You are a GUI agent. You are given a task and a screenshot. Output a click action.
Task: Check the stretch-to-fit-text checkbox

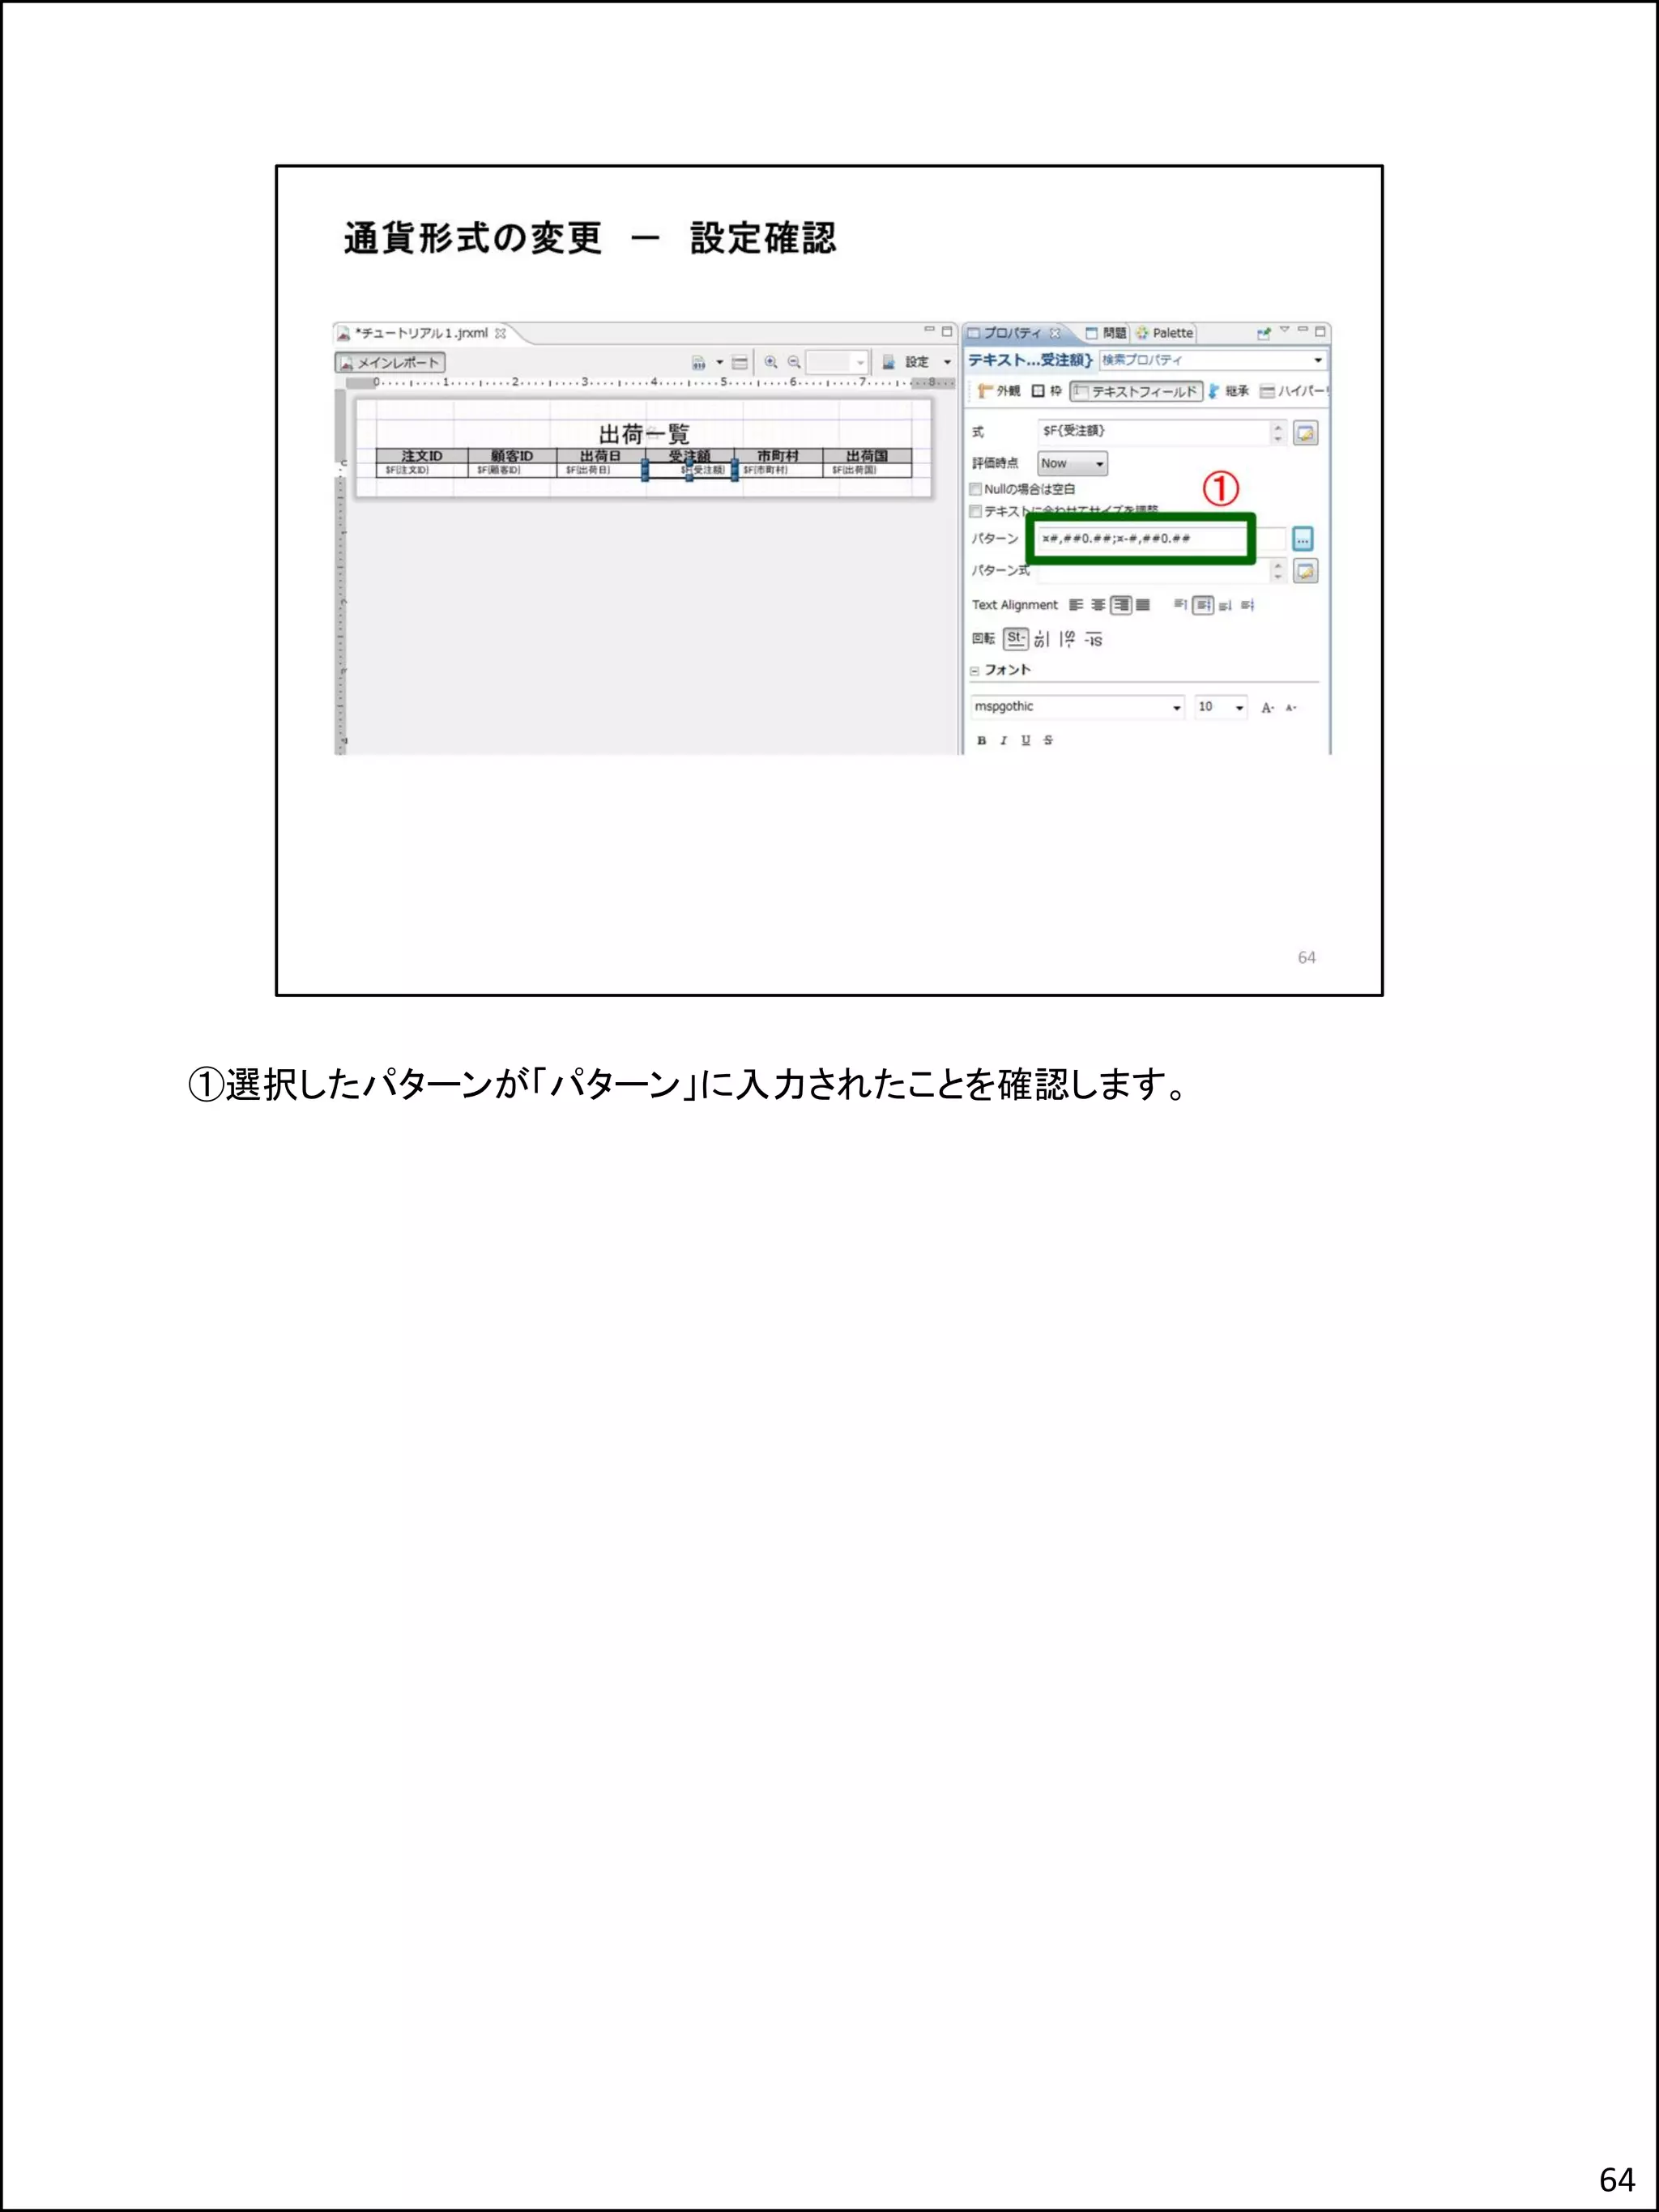click(976, 511)
